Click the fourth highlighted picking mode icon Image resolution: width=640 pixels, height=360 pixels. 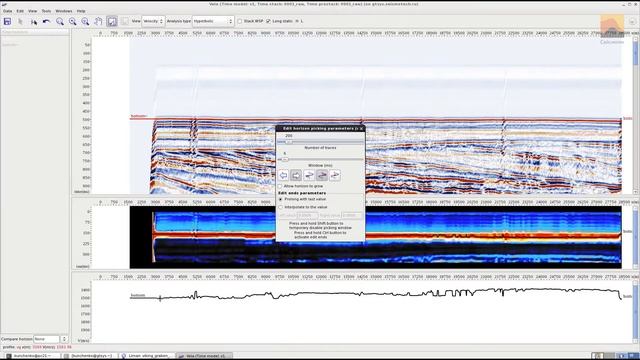322,176
